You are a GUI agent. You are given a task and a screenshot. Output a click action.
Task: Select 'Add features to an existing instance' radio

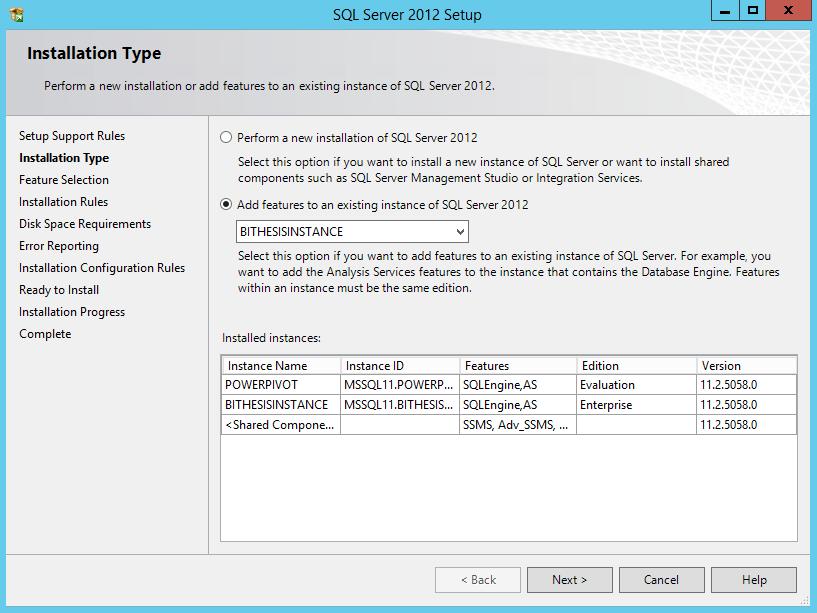(226, 204)
